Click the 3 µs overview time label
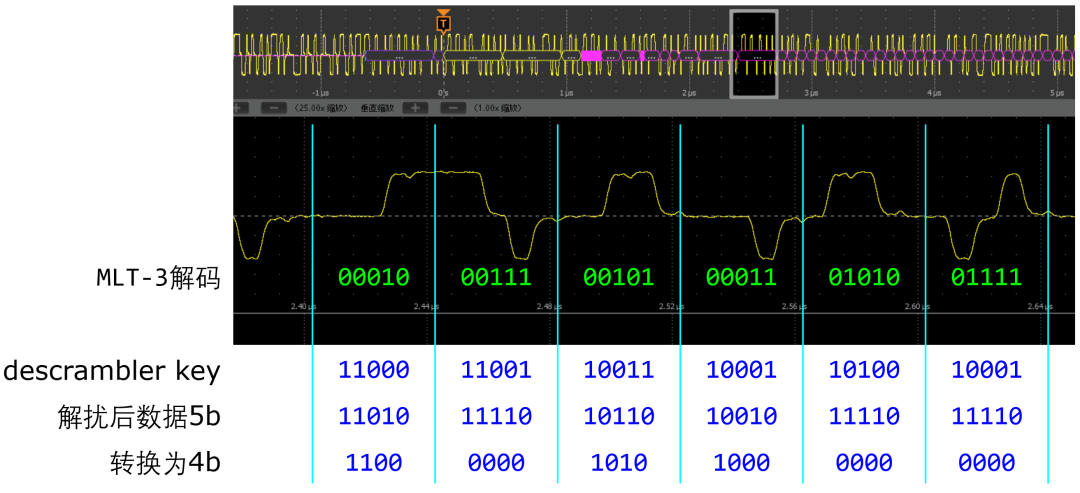The image size is (1080, 493). pyautogui.click(x=813, y=92)
